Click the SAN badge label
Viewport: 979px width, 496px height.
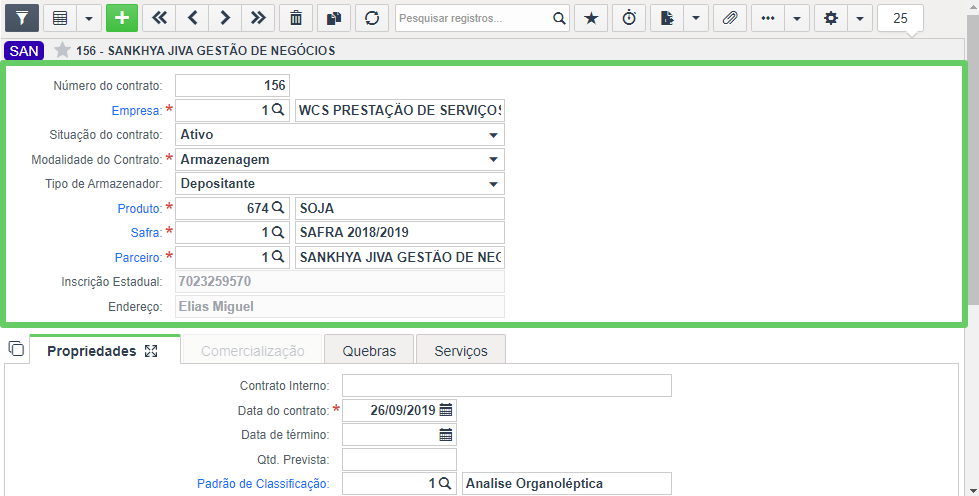[x=24, y=51]
